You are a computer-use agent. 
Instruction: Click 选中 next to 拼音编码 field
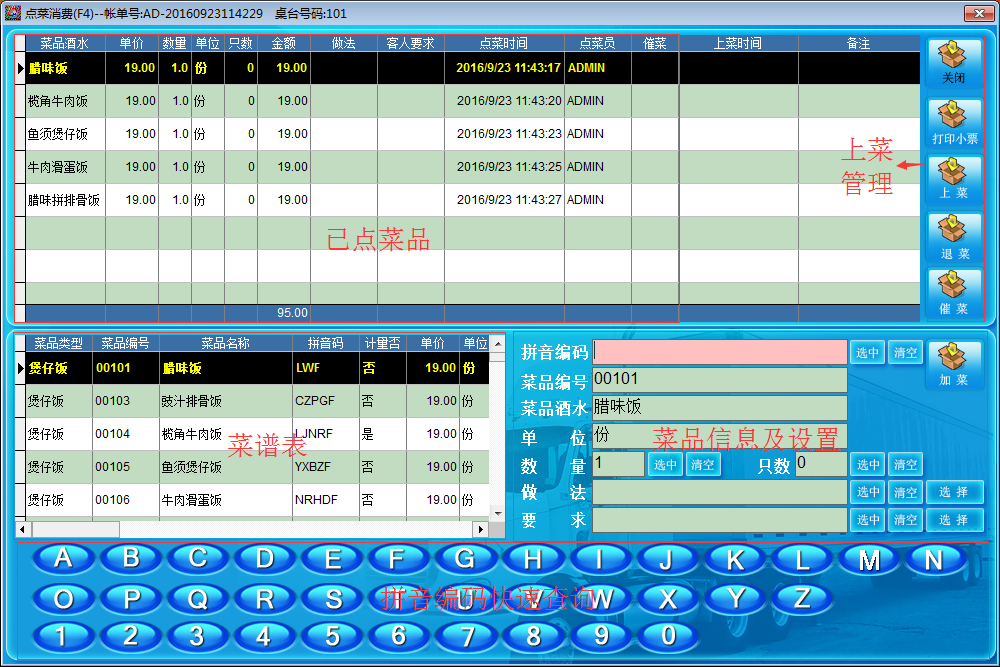point(868,353)
